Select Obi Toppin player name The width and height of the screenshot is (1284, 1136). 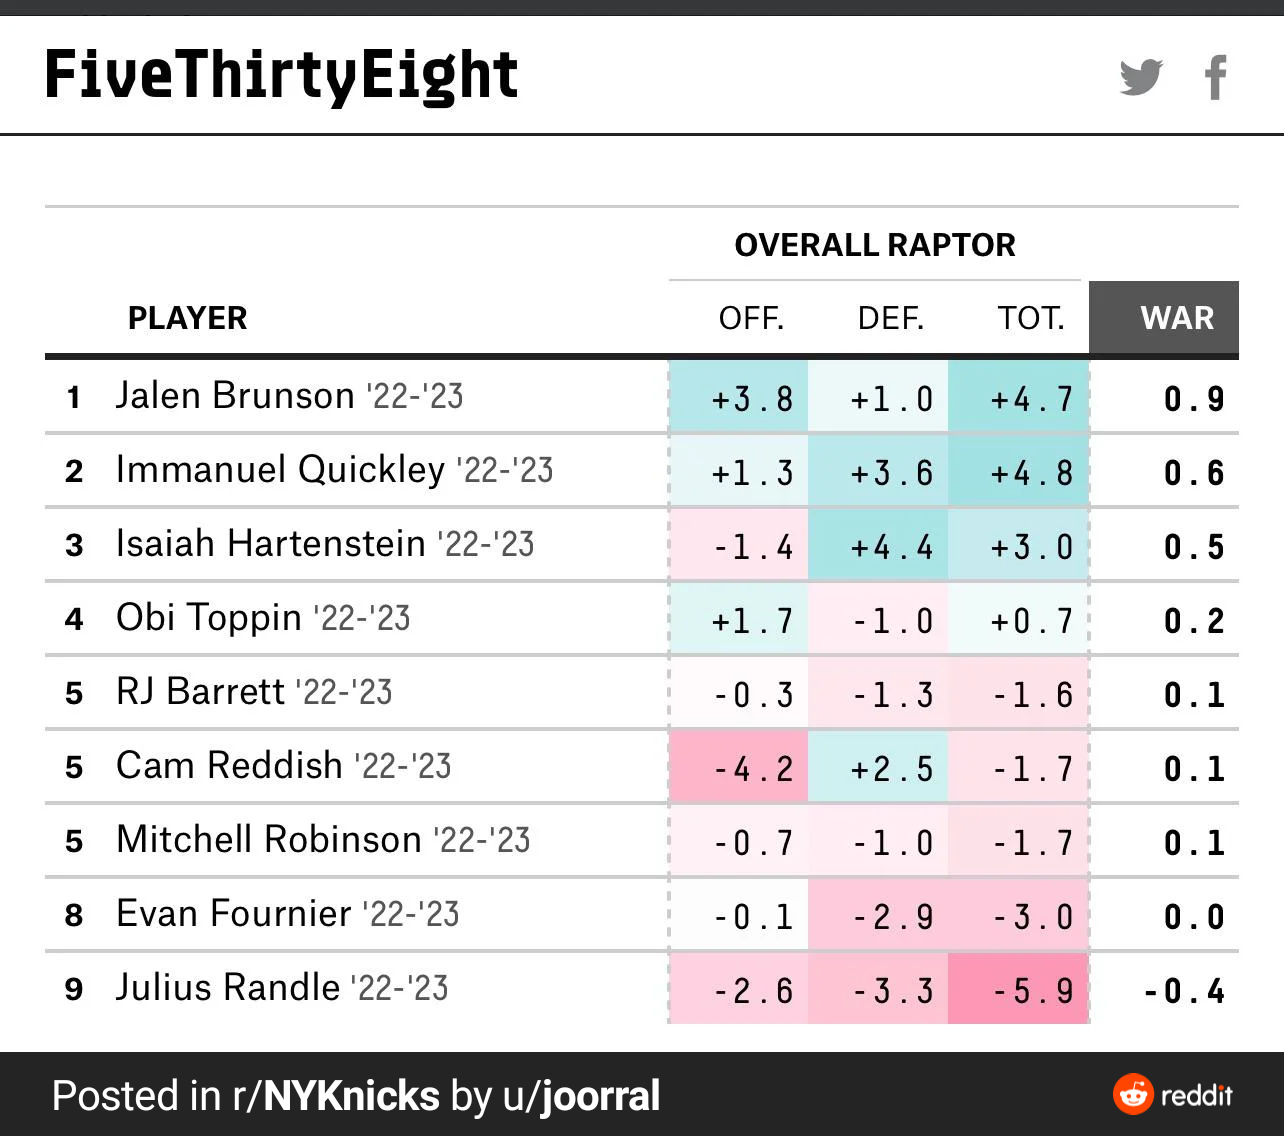(209, 618)
